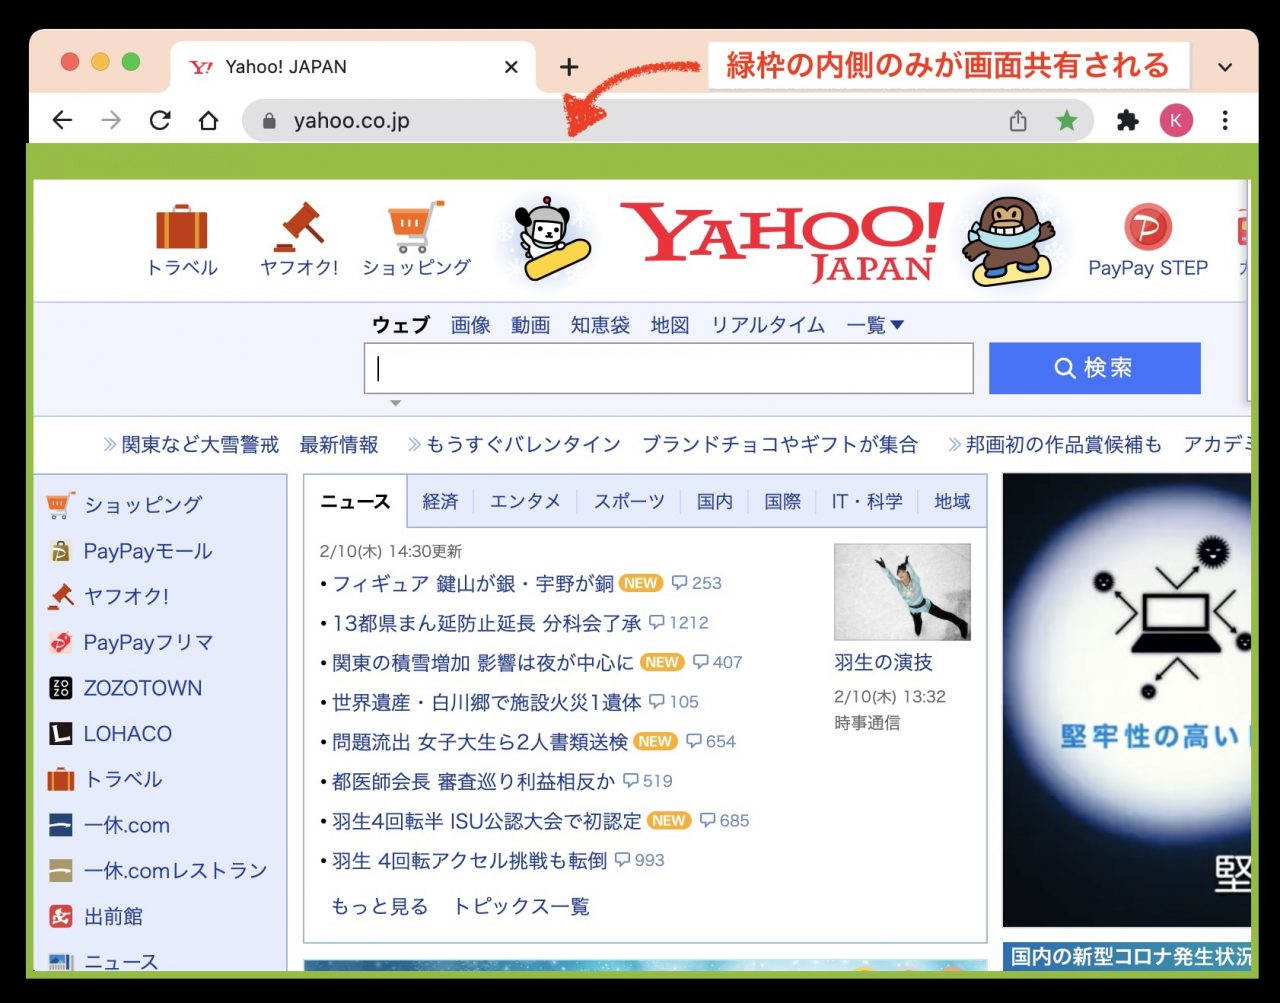Open the 羽生の演技 skating thumbnail
Viewport: 1280px width, 1003px height.
902,592
